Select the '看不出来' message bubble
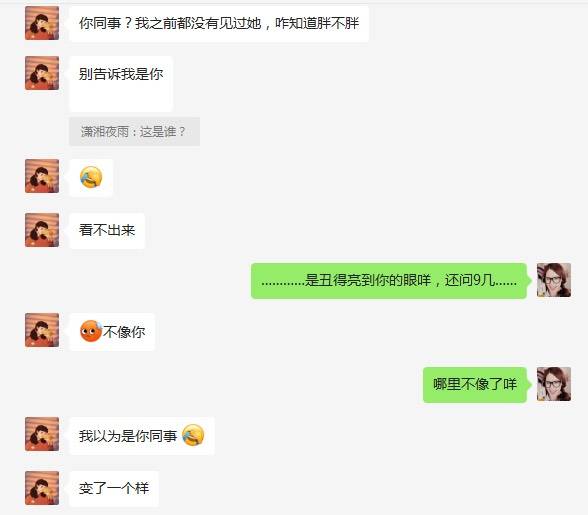 [107, 230]
